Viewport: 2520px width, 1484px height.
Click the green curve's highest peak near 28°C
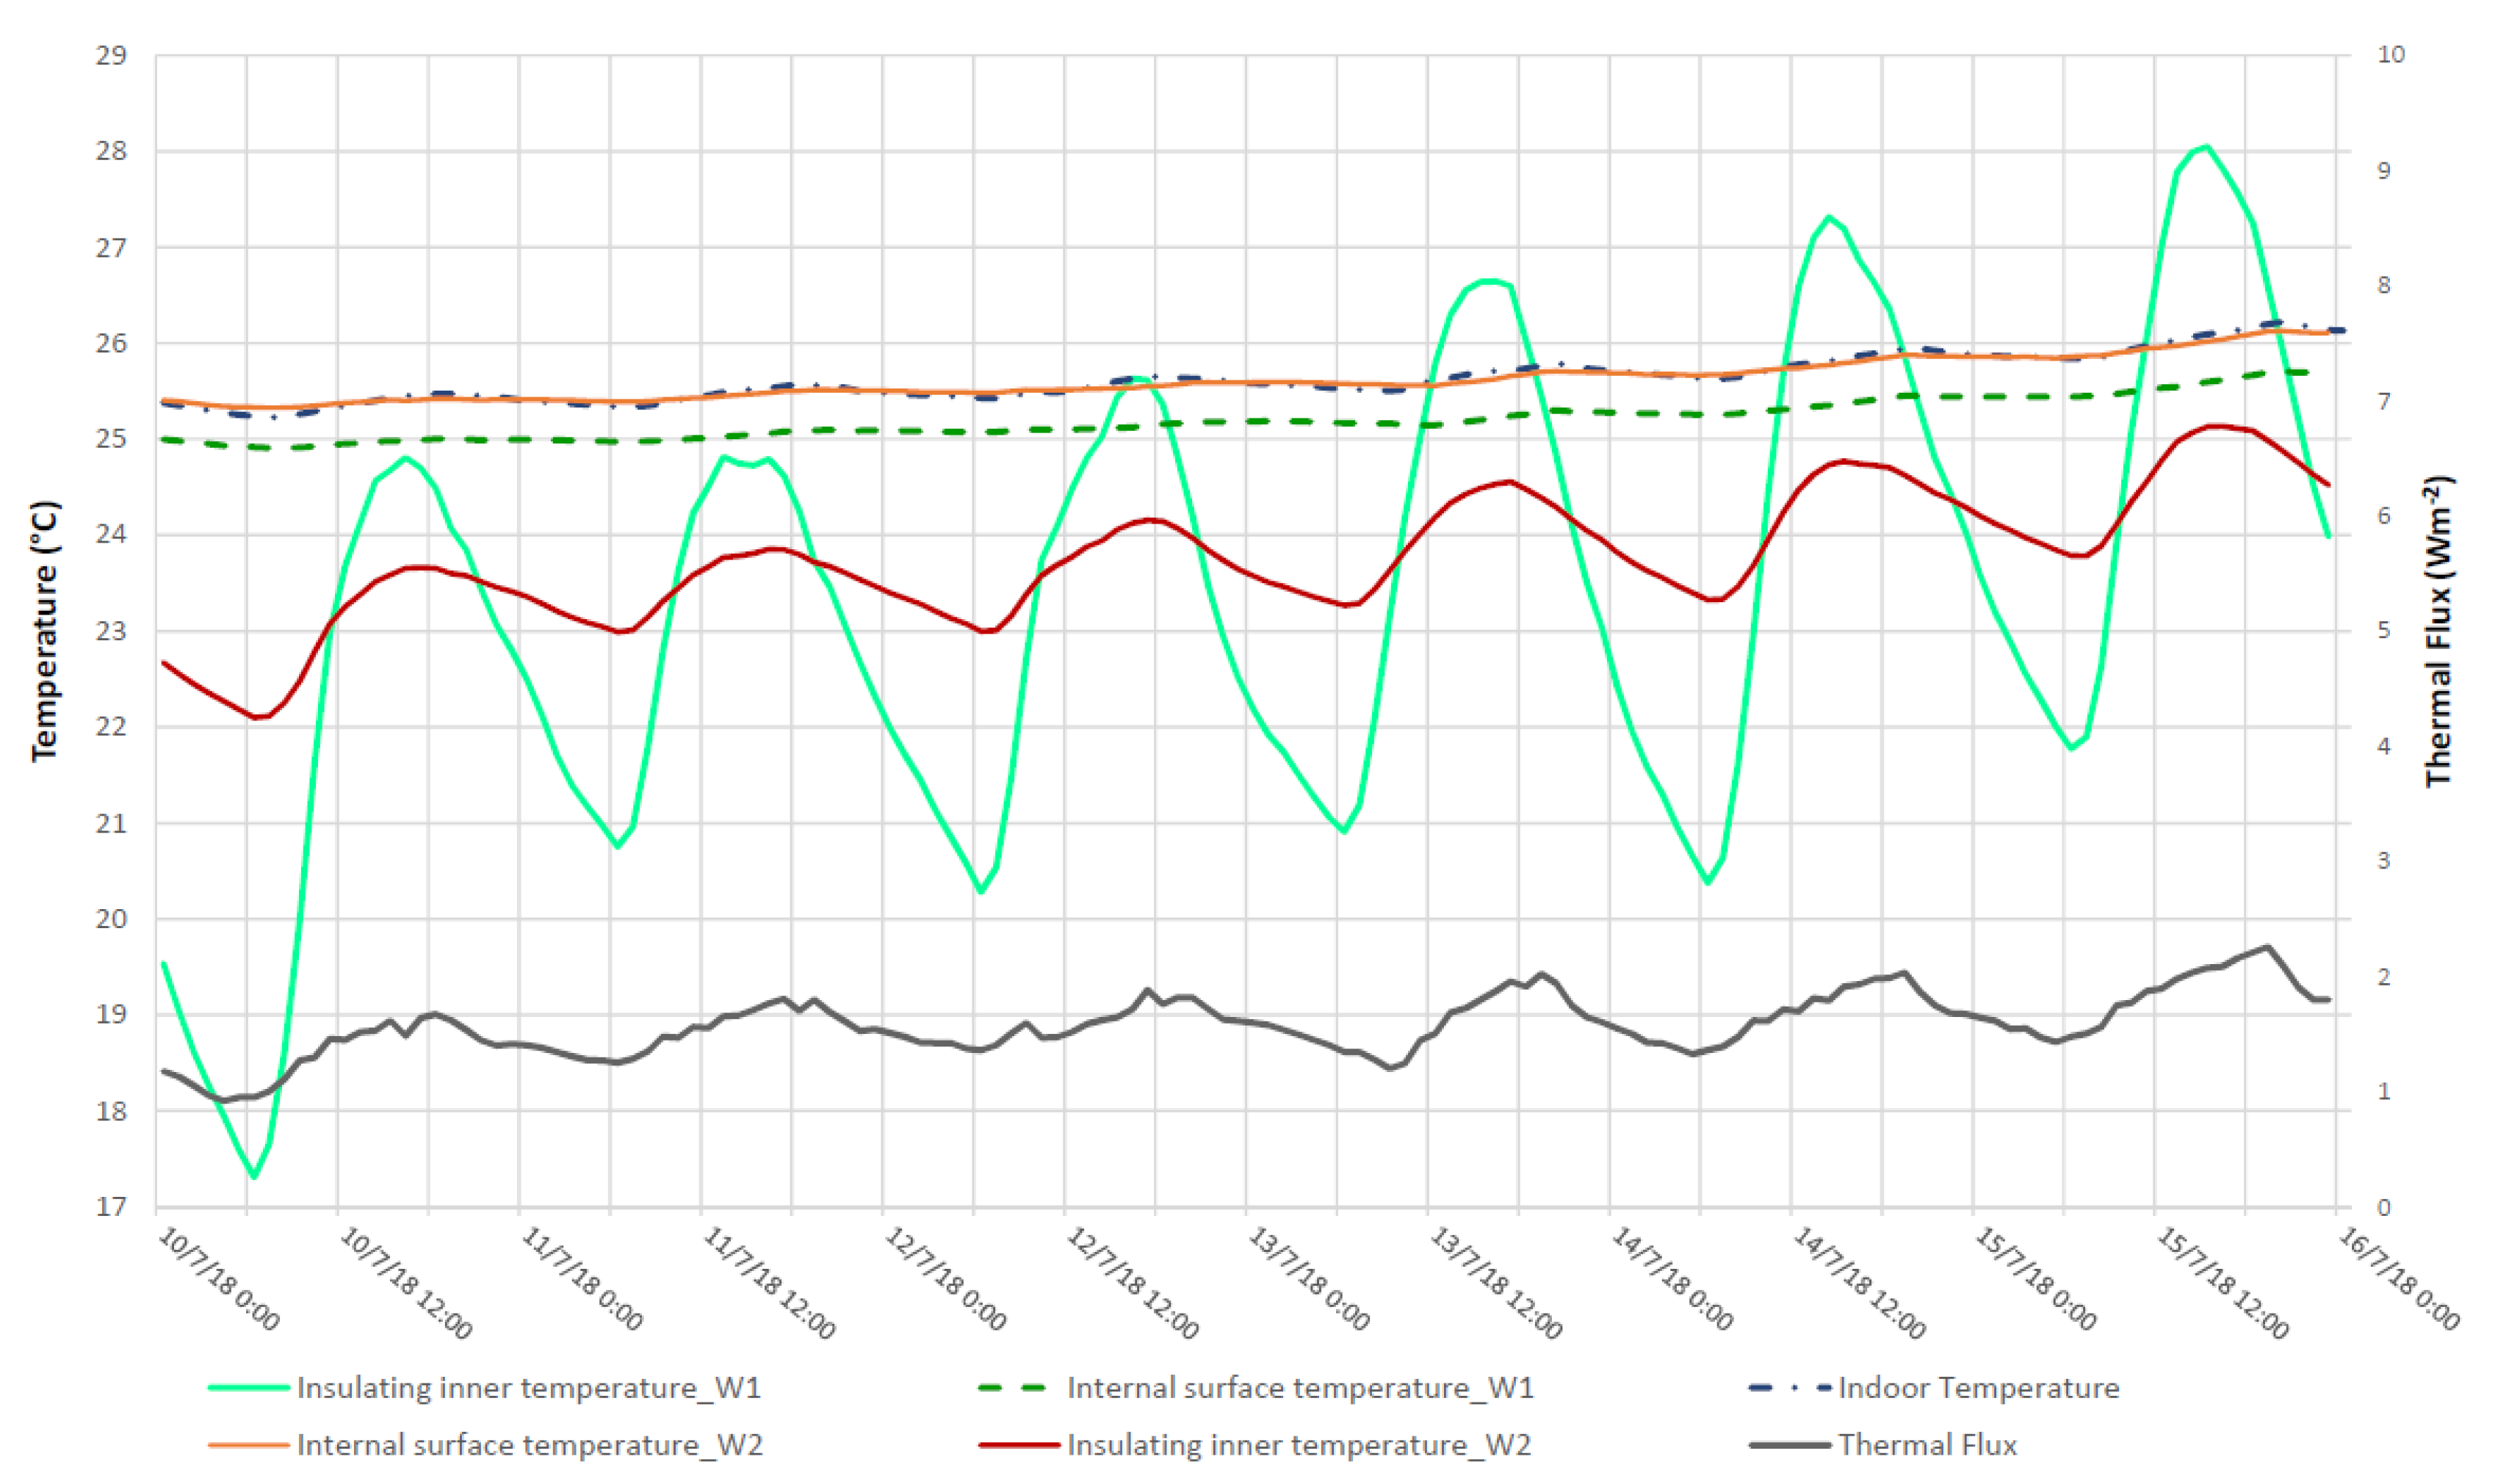[x=2206, y=147]
